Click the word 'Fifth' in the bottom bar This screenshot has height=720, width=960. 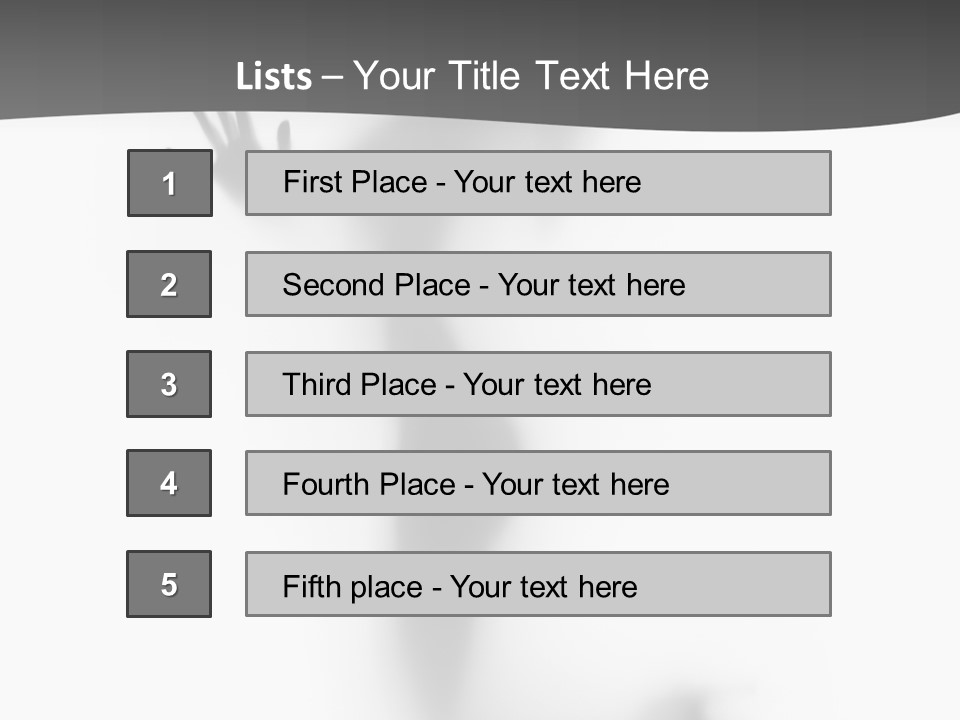(312, 586)
